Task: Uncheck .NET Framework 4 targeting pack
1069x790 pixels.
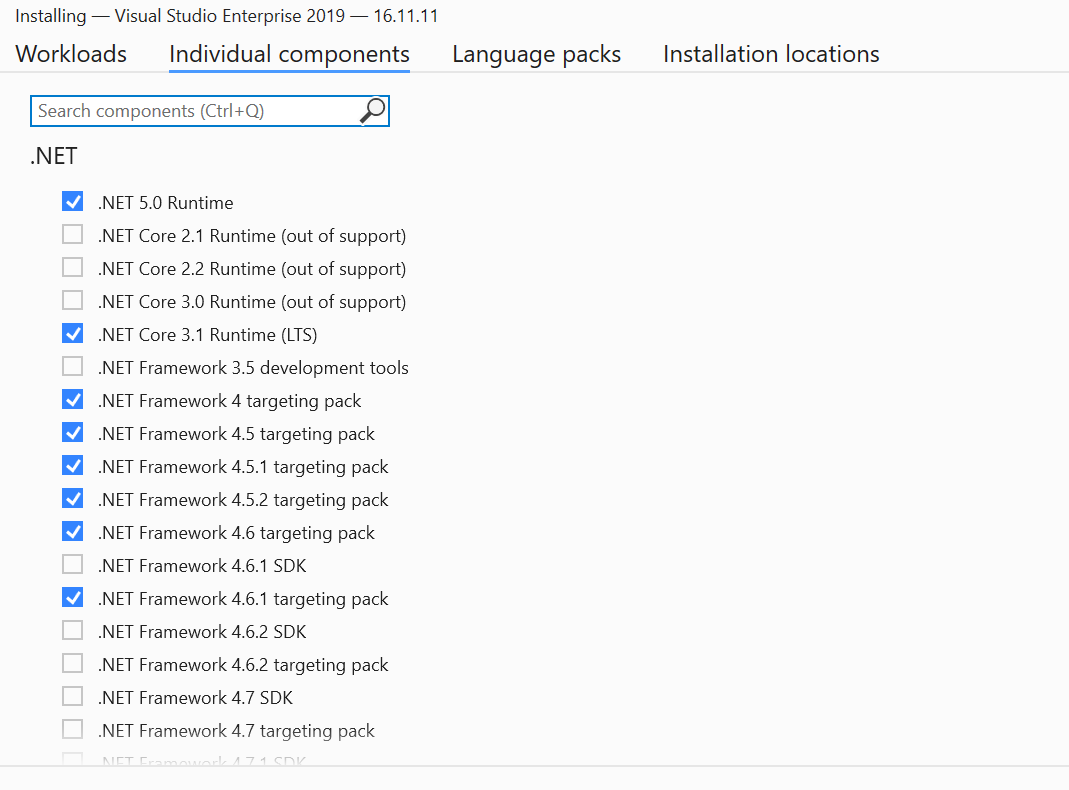Action: (72, 399)
